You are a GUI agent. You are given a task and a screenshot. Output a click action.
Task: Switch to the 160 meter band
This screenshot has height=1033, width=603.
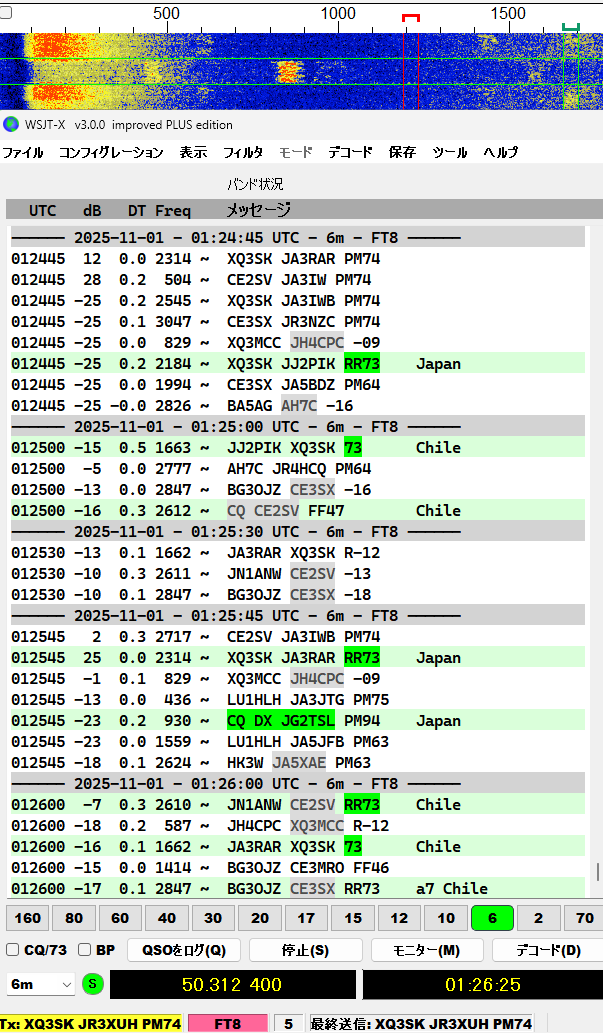pyautogui.click(x=29, y=918)
